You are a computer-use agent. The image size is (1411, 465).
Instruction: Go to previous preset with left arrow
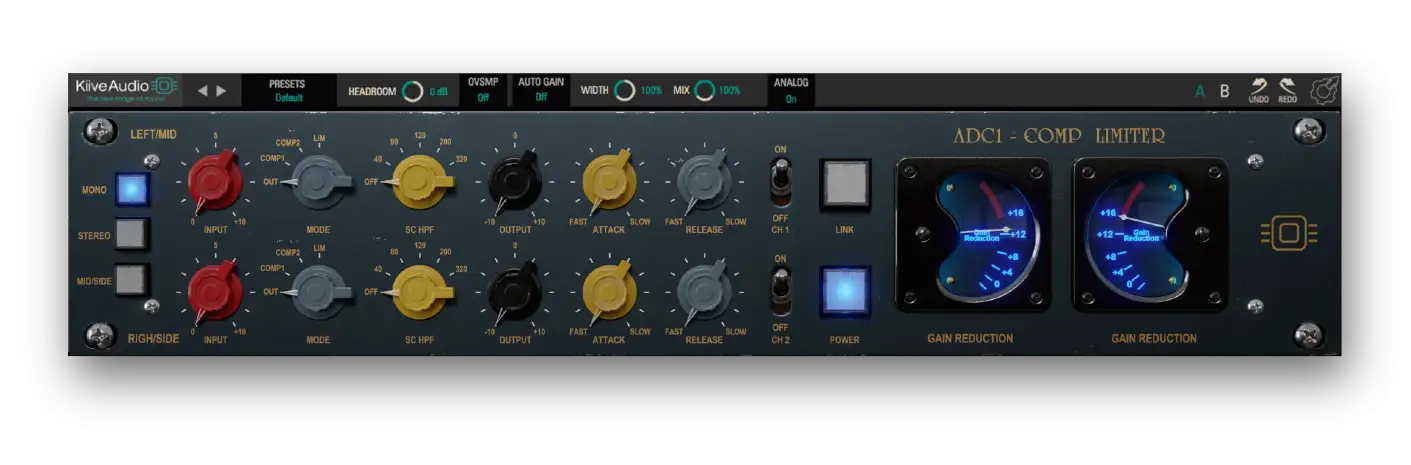pyautogui.click(x=203, y=91)
